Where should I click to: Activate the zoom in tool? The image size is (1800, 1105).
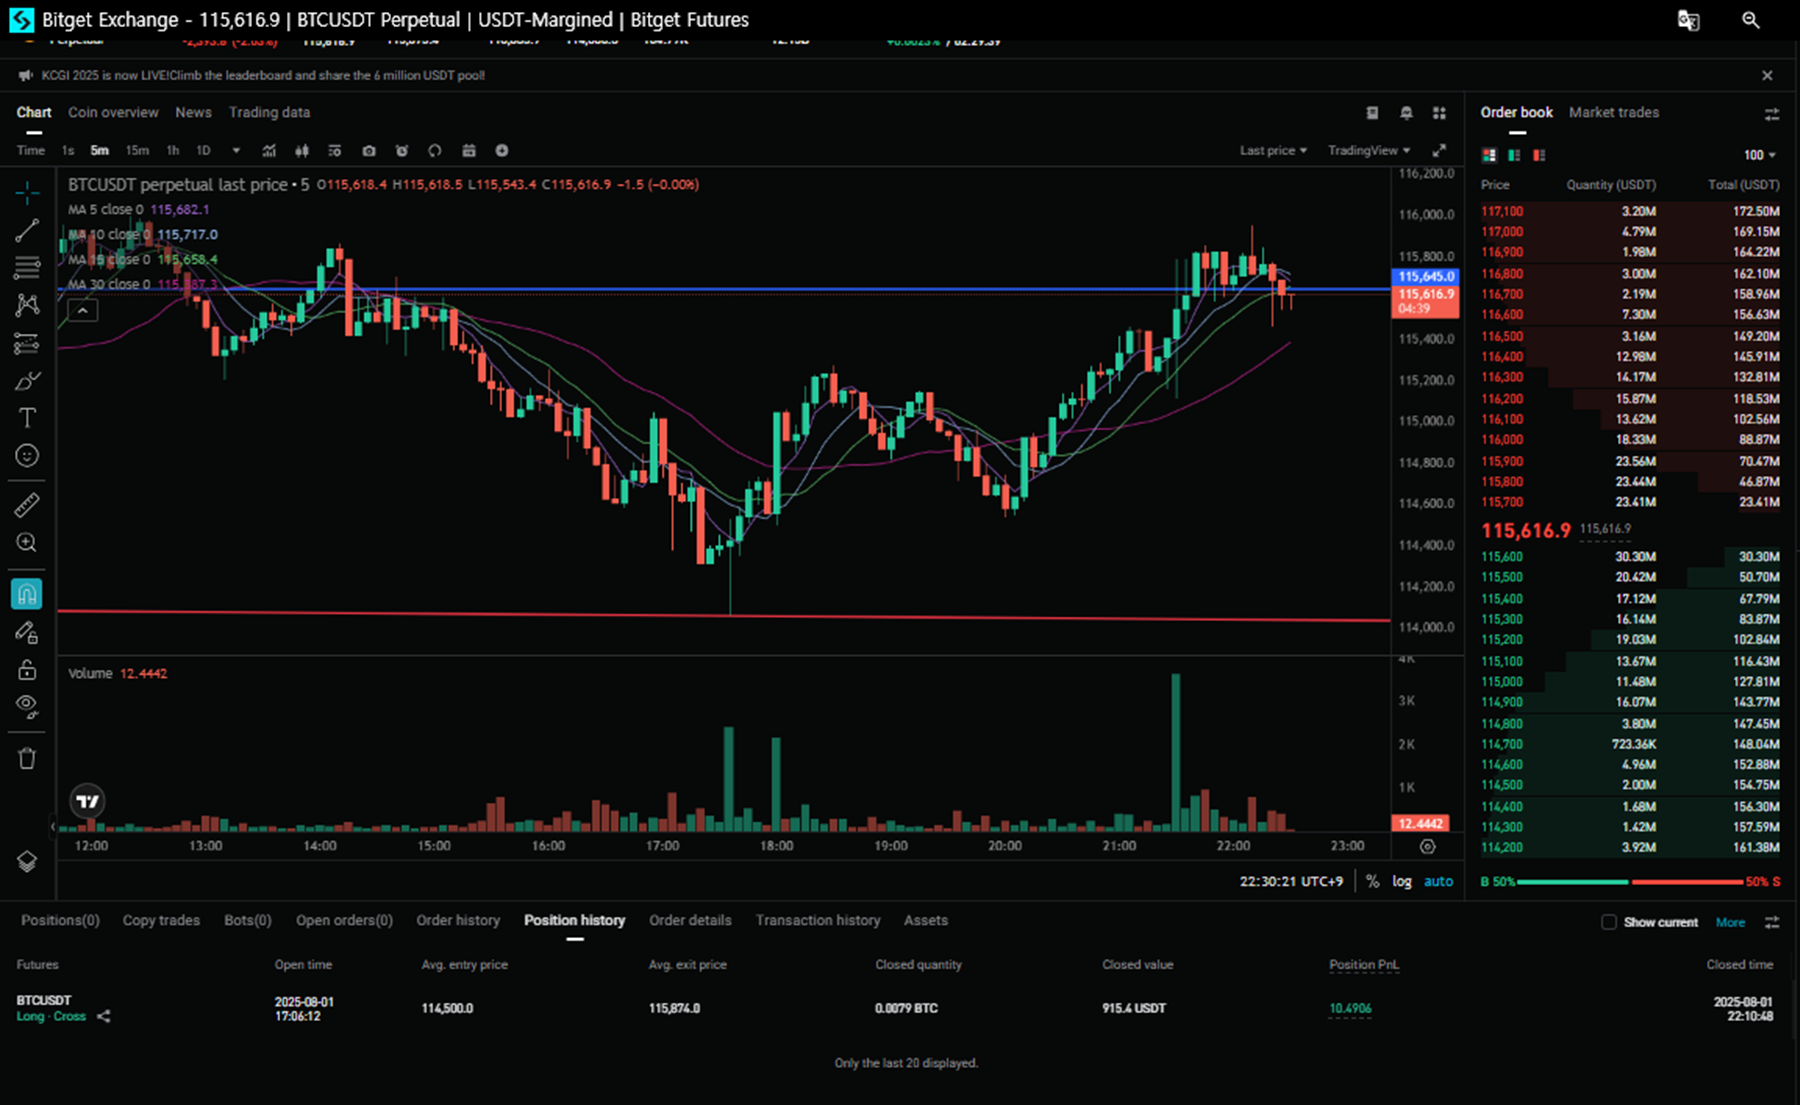27,543
